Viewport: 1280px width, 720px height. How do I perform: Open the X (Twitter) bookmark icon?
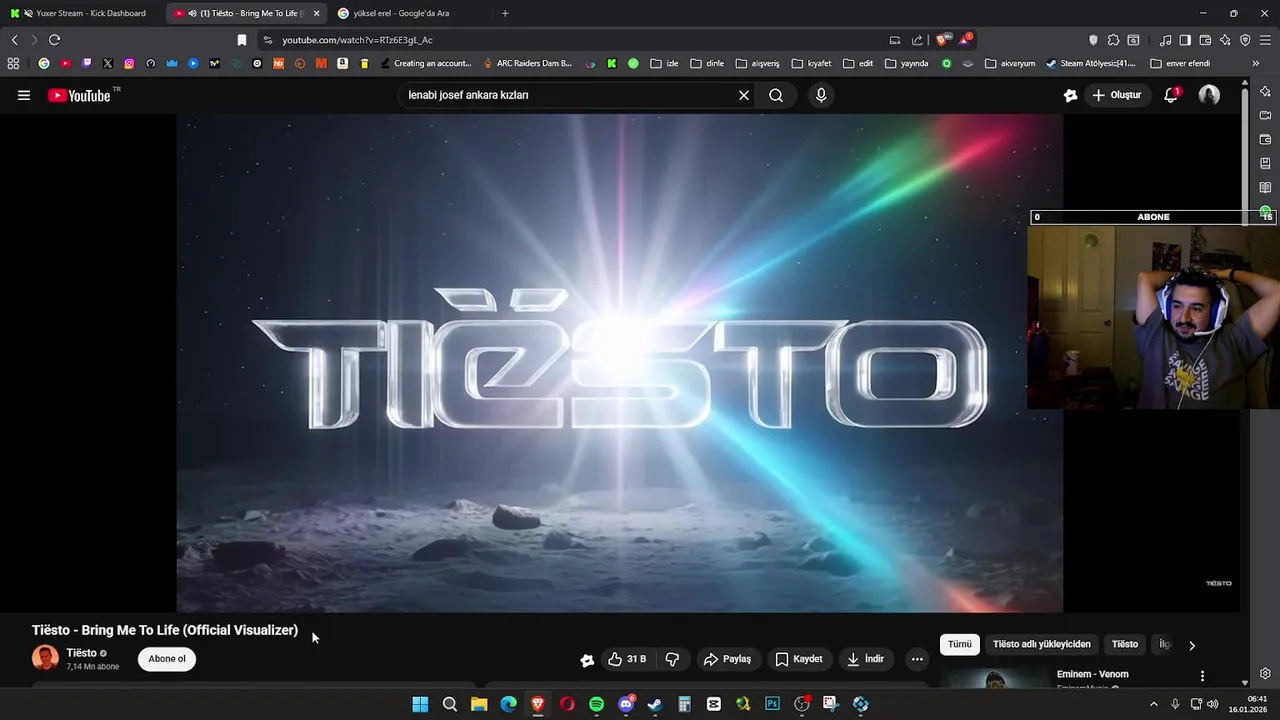click(x=108, y=63)
